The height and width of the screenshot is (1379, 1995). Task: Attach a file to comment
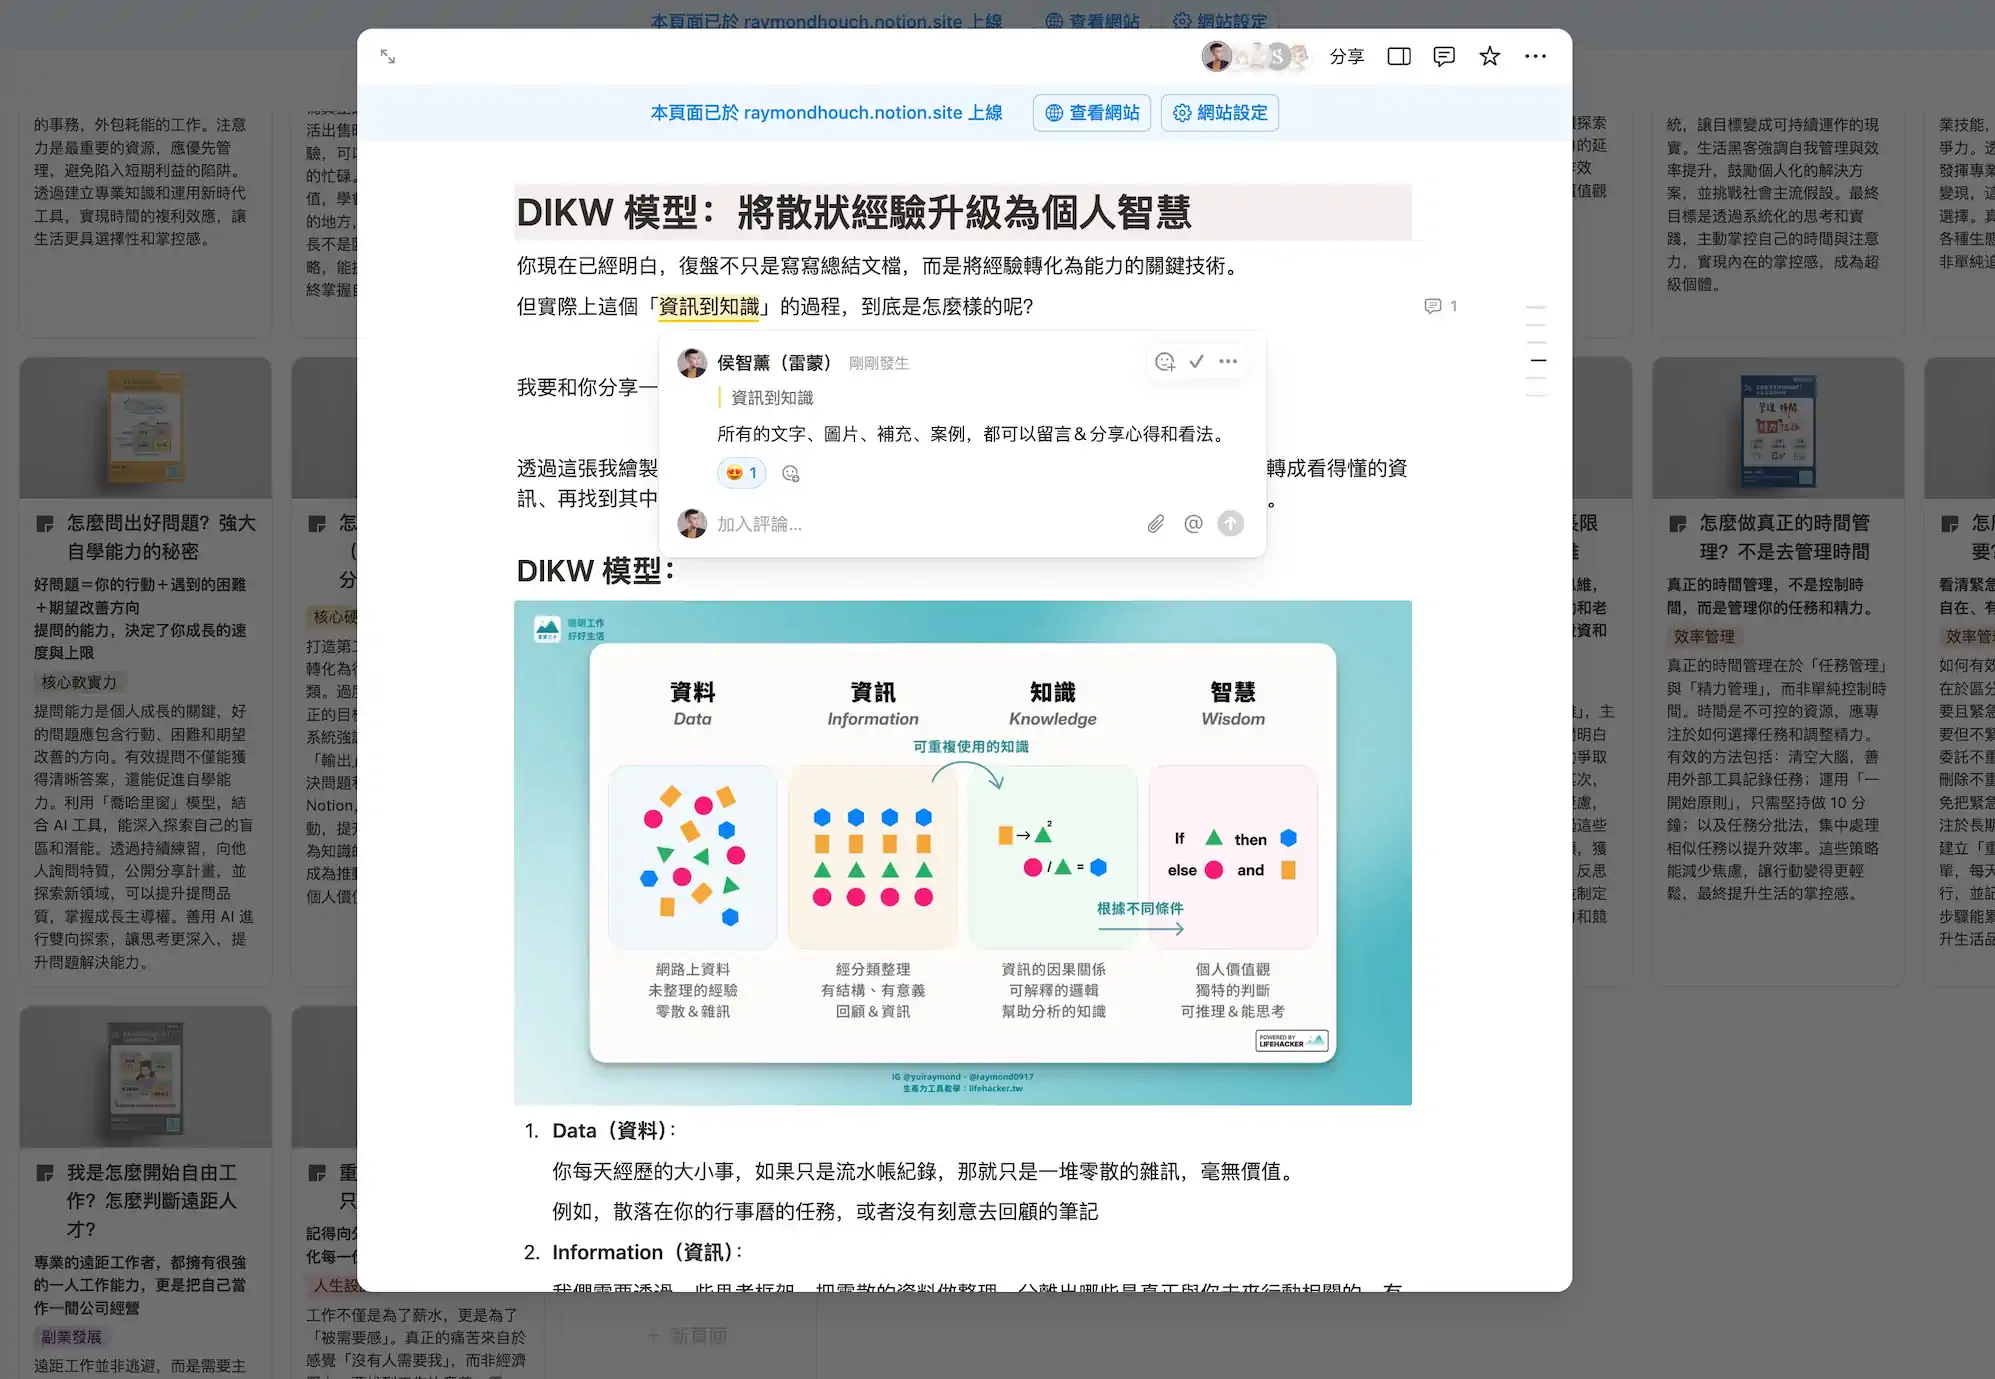pyautogui.click(x=1156, y=524)
